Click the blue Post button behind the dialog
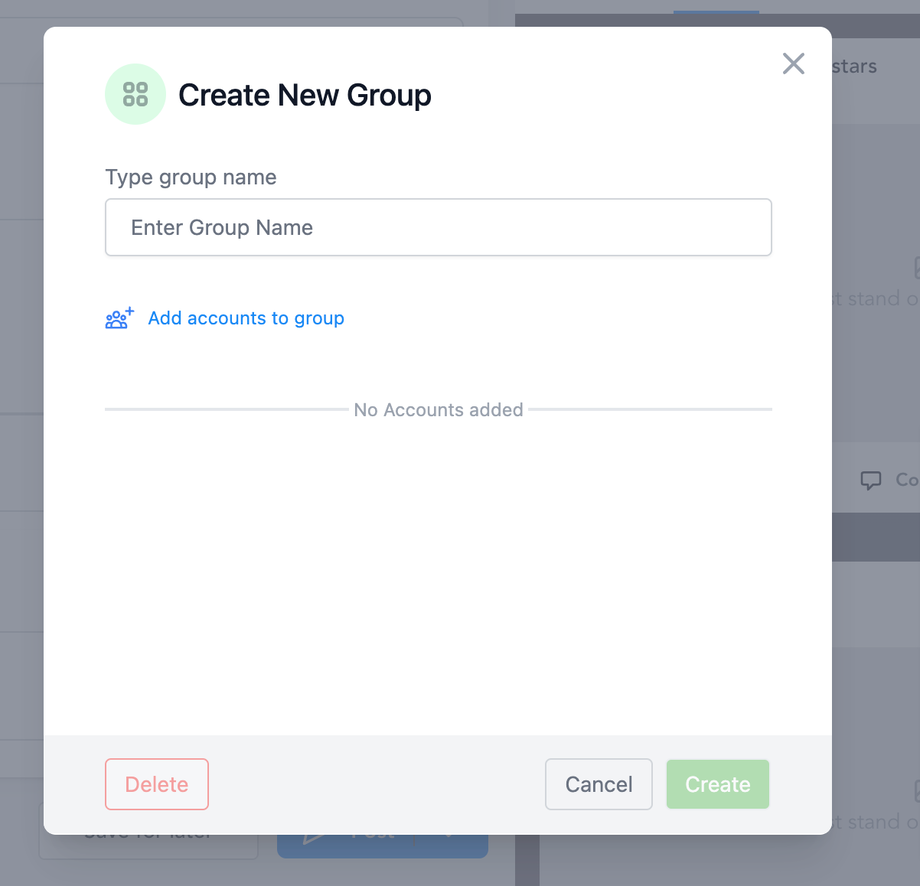 point(382,846)
